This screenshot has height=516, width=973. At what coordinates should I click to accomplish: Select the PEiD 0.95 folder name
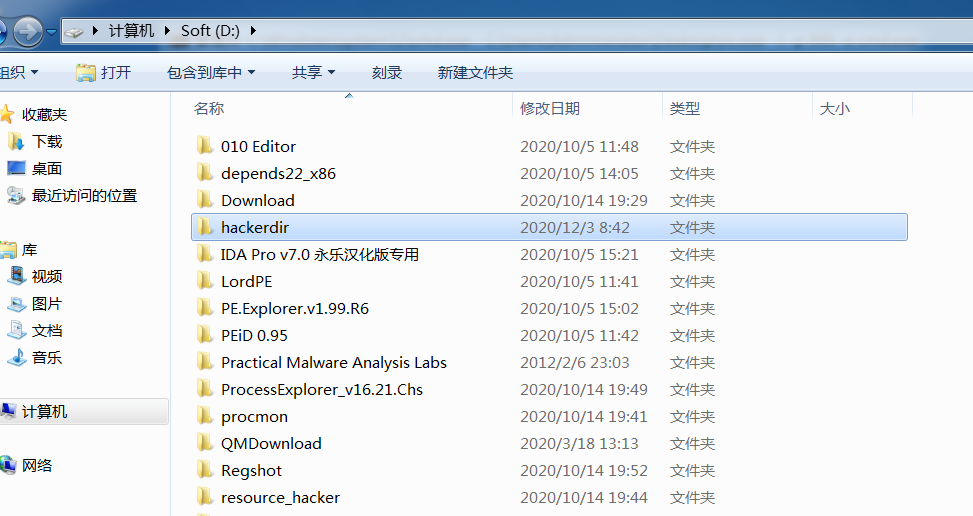[x=254, y=336]
